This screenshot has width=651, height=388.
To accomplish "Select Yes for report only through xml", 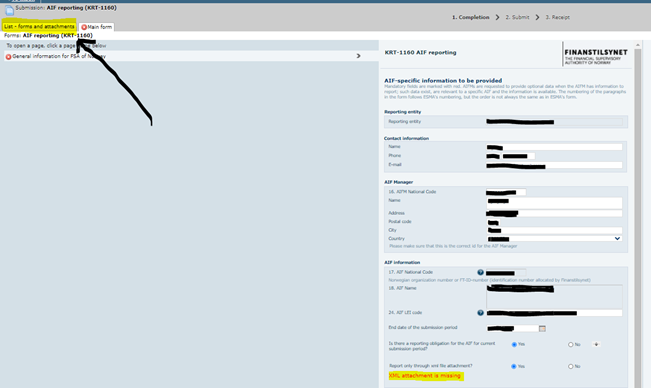I will tap(514, 366).
